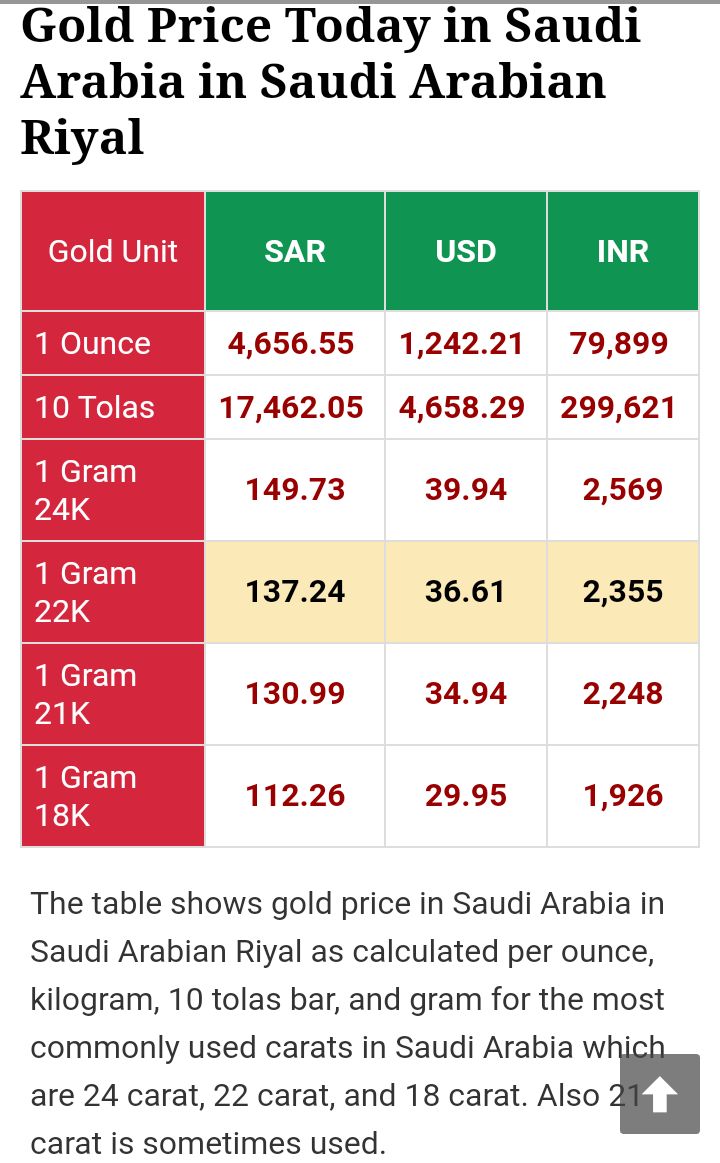
Task: Click the INR column header
Action: (623, 251)
